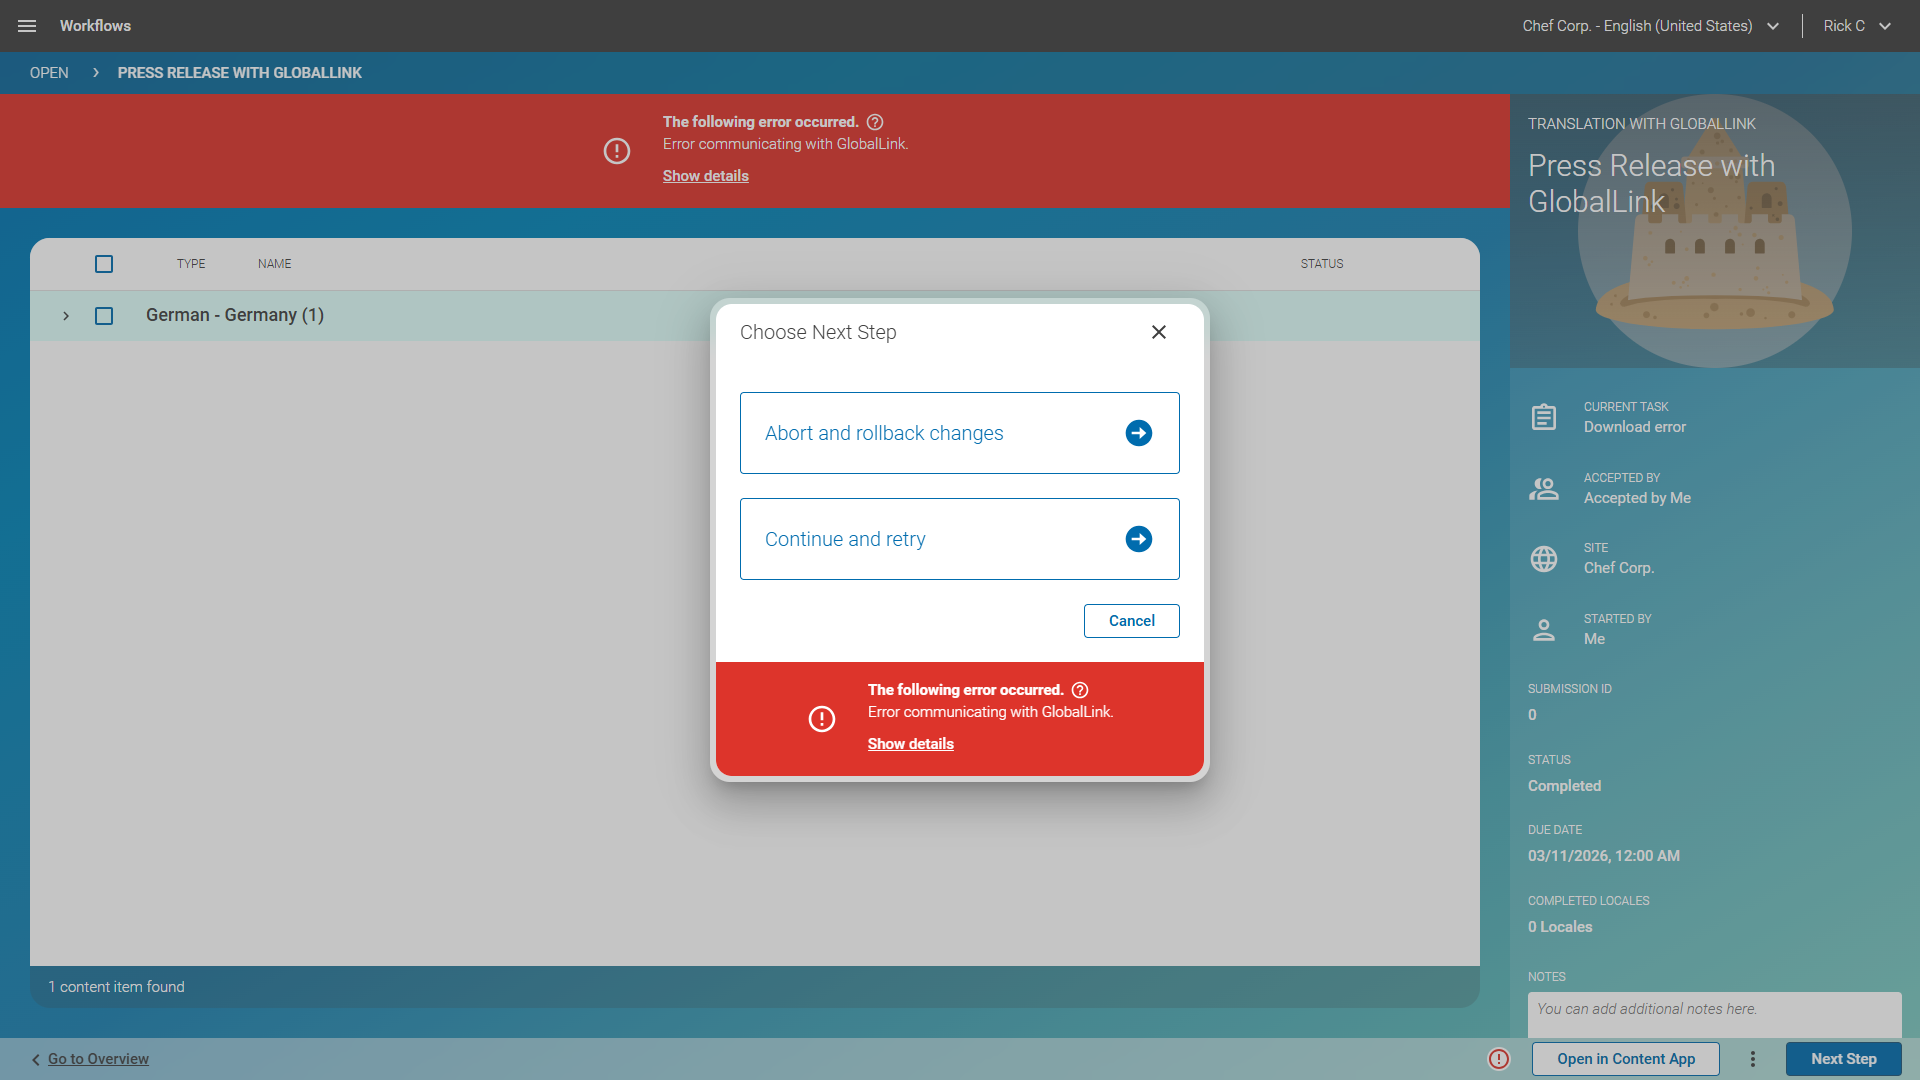Click the current task clipboard icon
Viewport: 1920px width, 1080px height.
(x=1543, y=417)
